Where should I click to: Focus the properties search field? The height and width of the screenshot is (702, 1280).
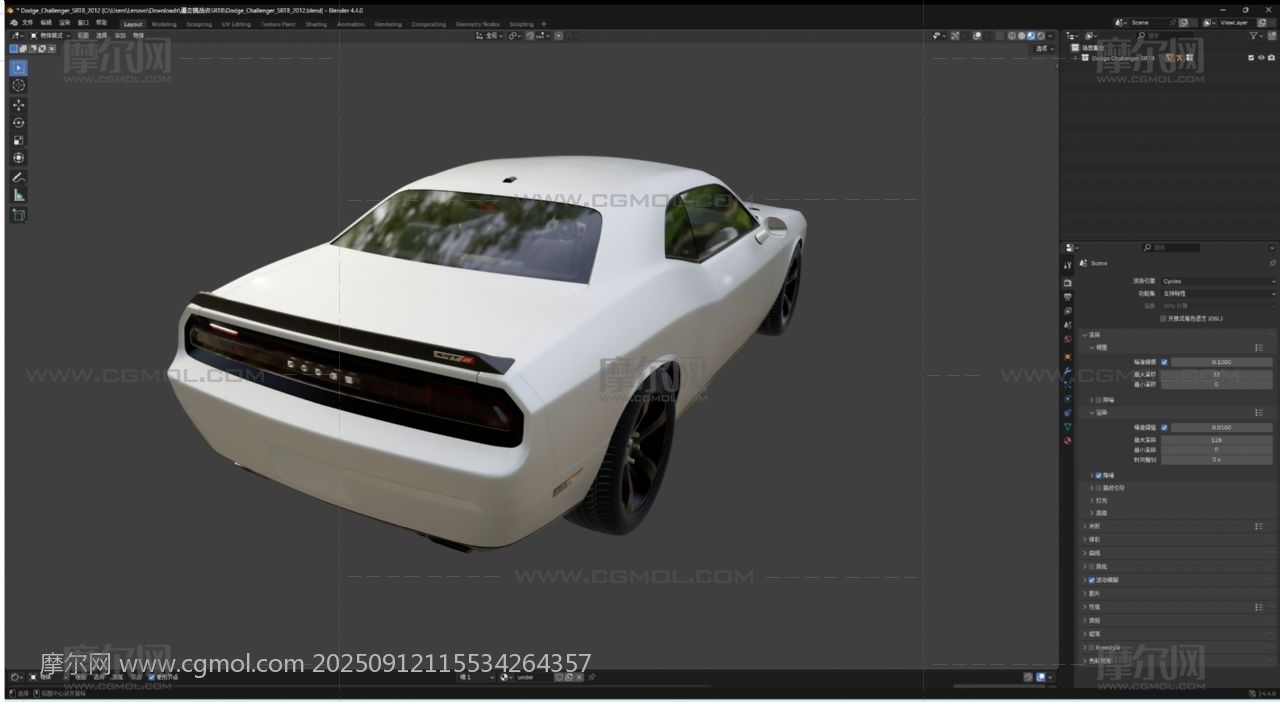[x=1170, y=247]
